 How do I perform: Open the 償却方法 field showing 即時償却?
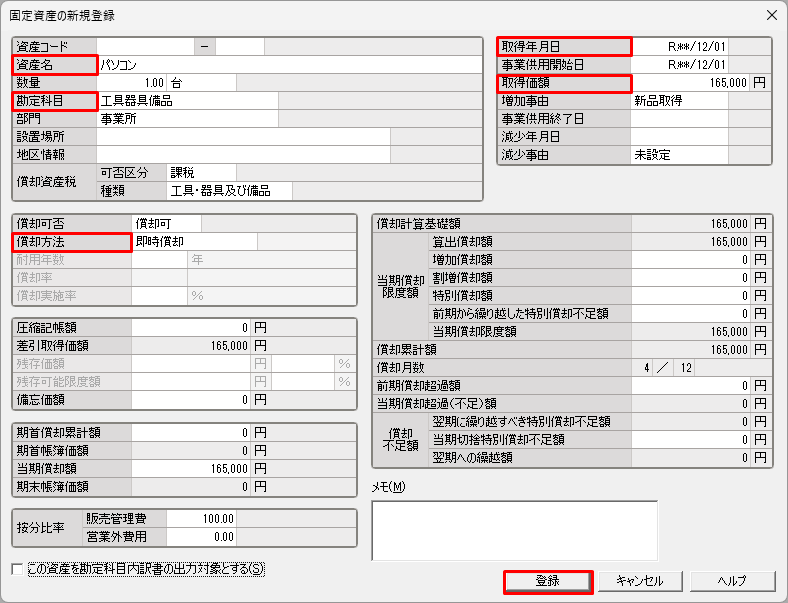point(194,241)
